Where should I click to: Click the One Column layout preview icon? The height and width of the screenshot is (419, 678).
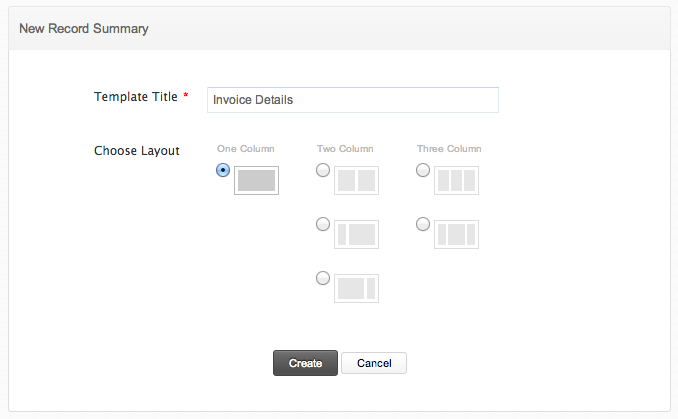tap(256, 181)
